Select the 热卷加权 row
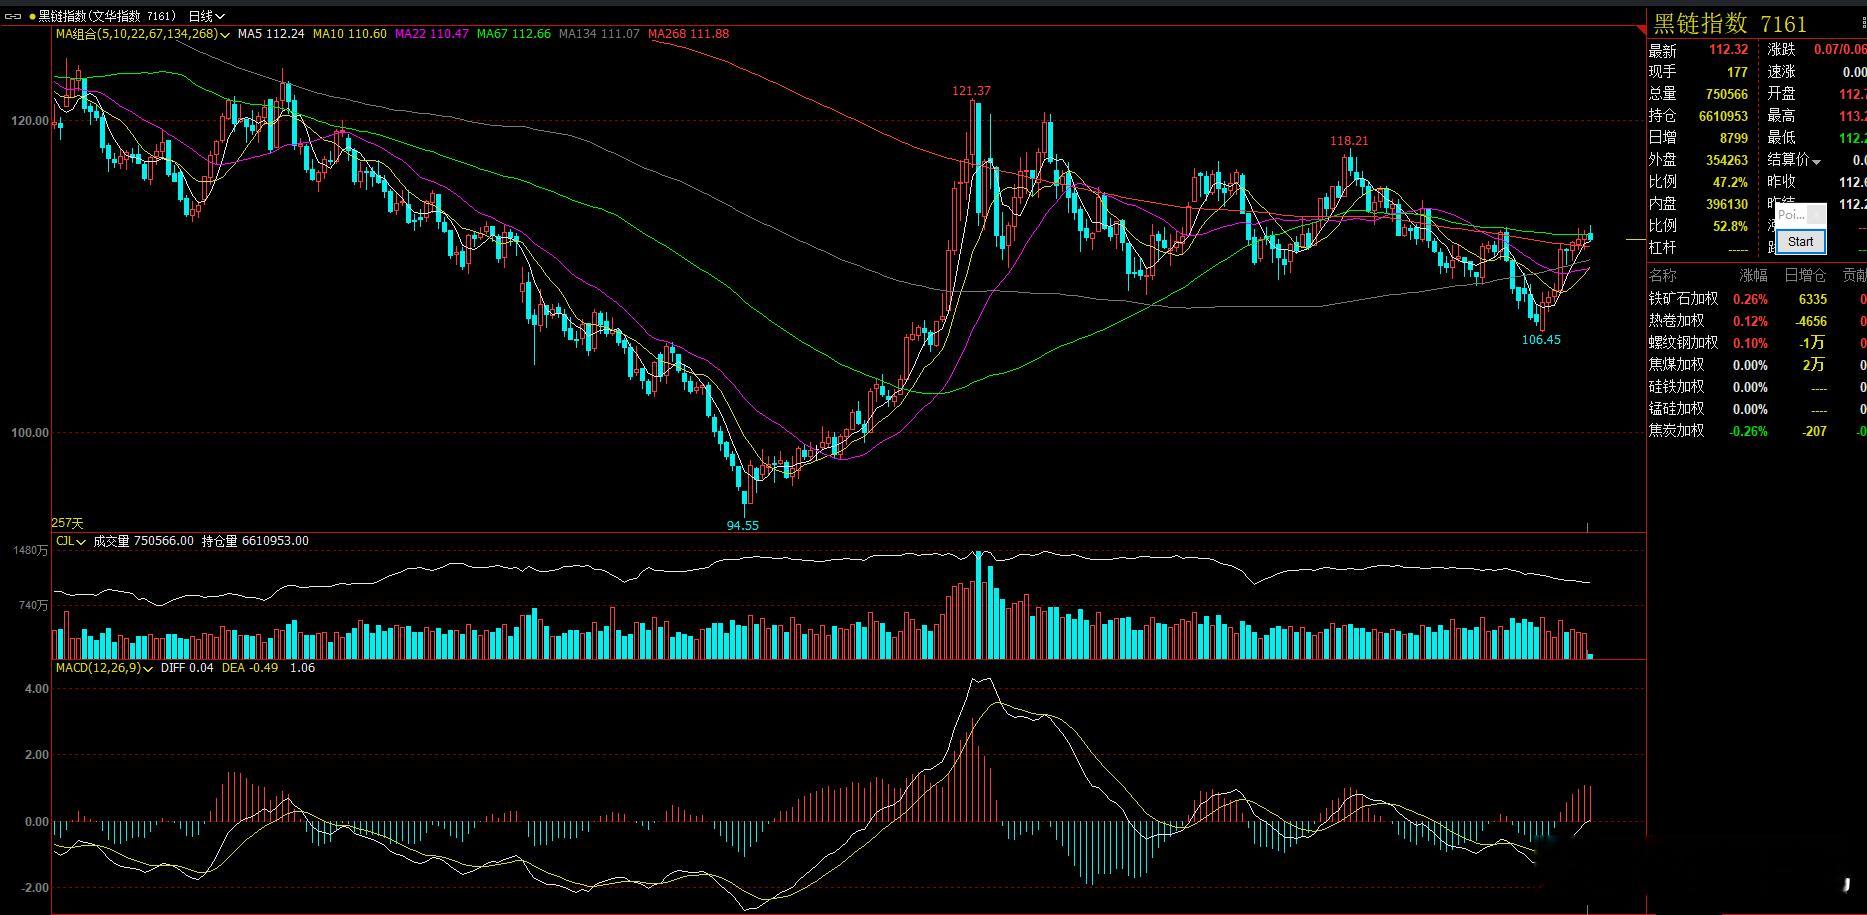This screenshot has width=1867, height=915. [x=1757, y=321]
